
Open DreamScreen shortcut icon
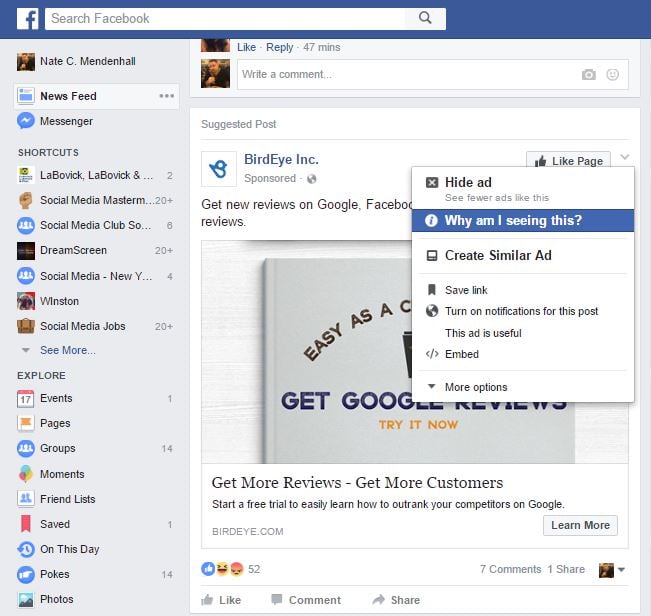(26, 251)
